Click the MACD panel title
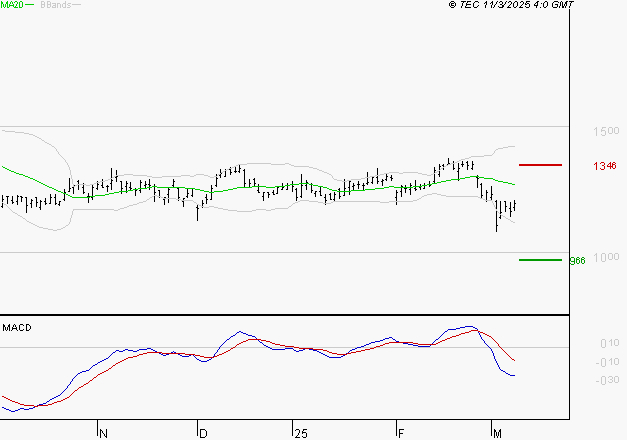Image resolution: width=627 pixels, height=440 pixels. pos(16,327)
